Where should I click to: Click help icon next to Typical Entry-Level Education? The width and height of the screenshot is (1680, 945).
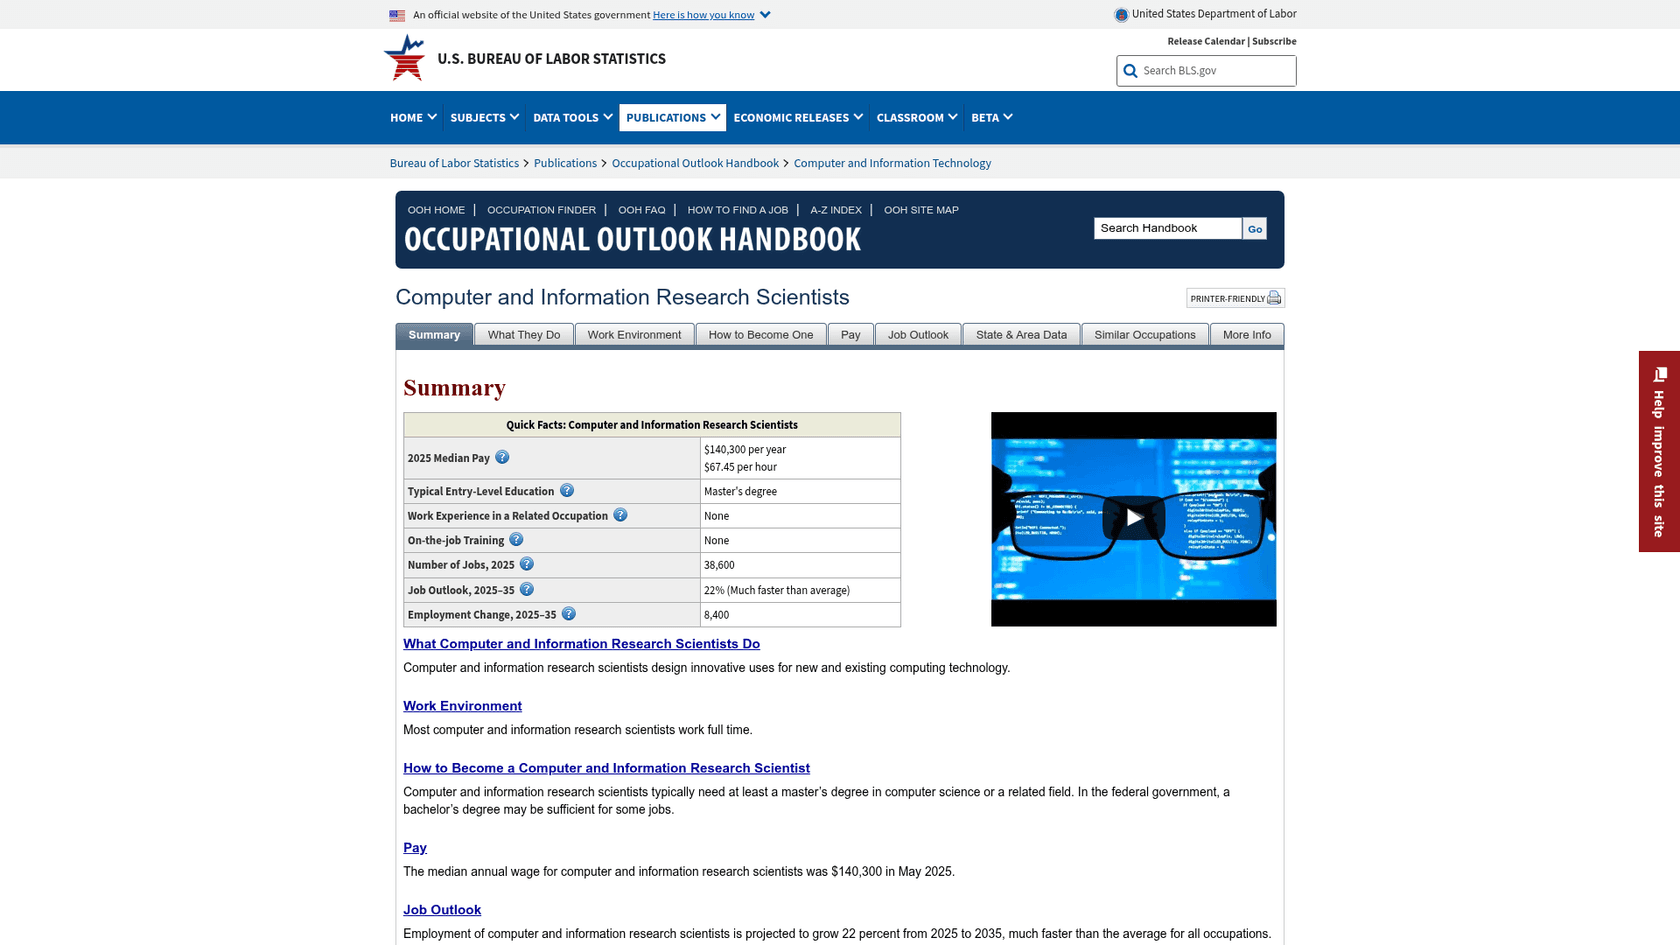coord(567,490)
